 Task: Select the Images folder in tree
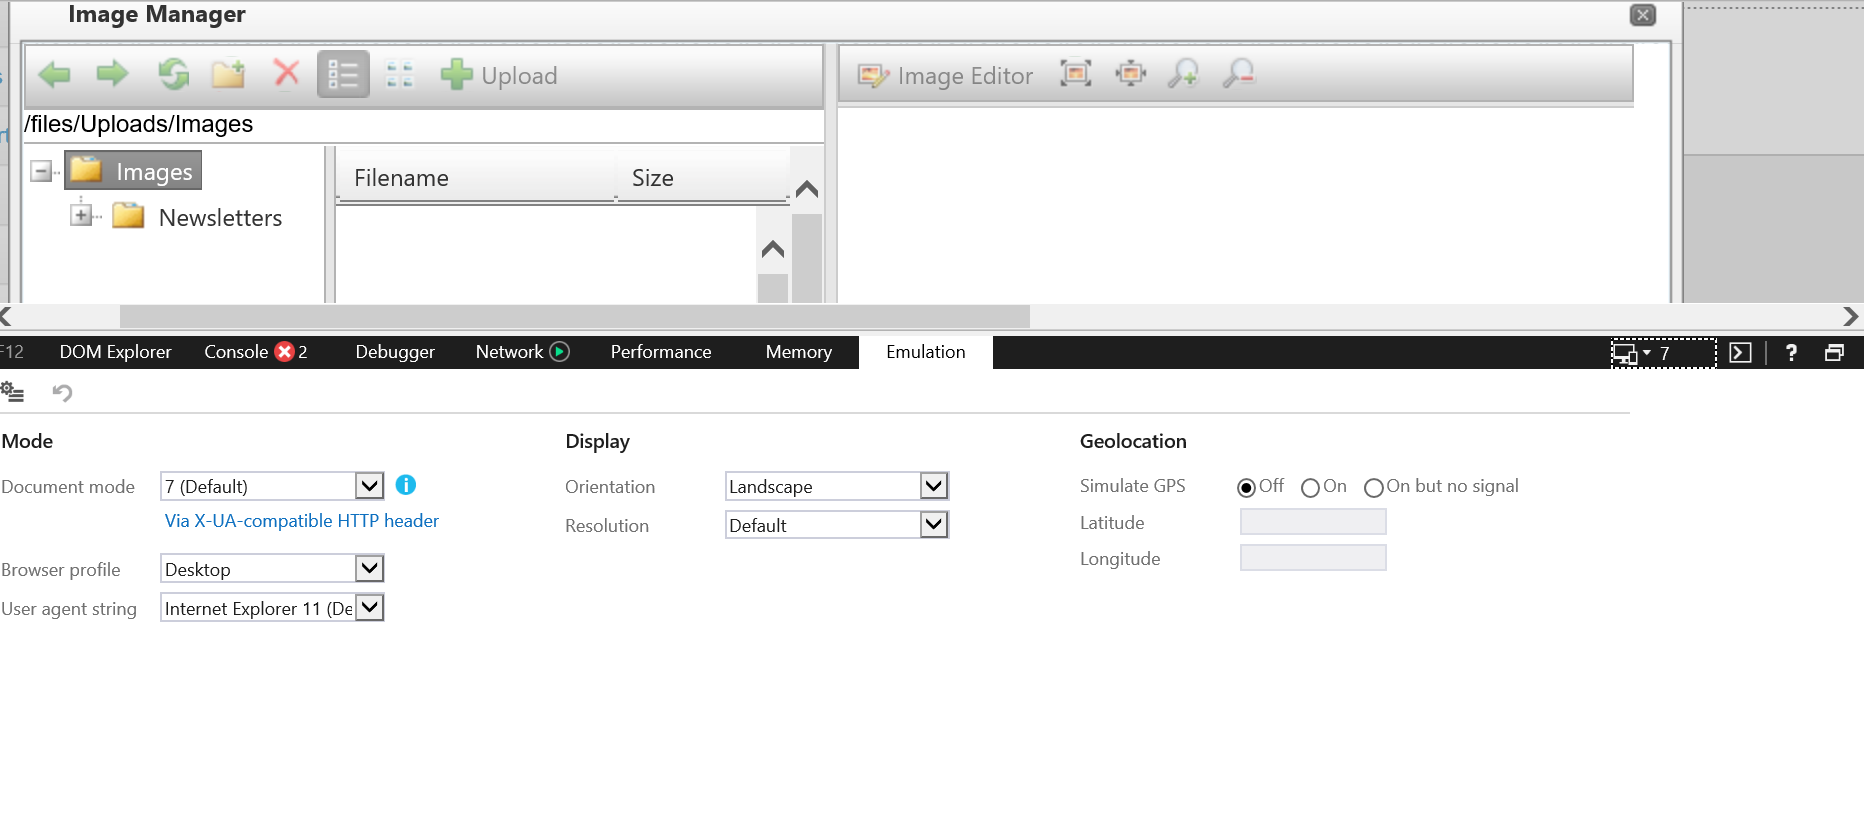133,171
